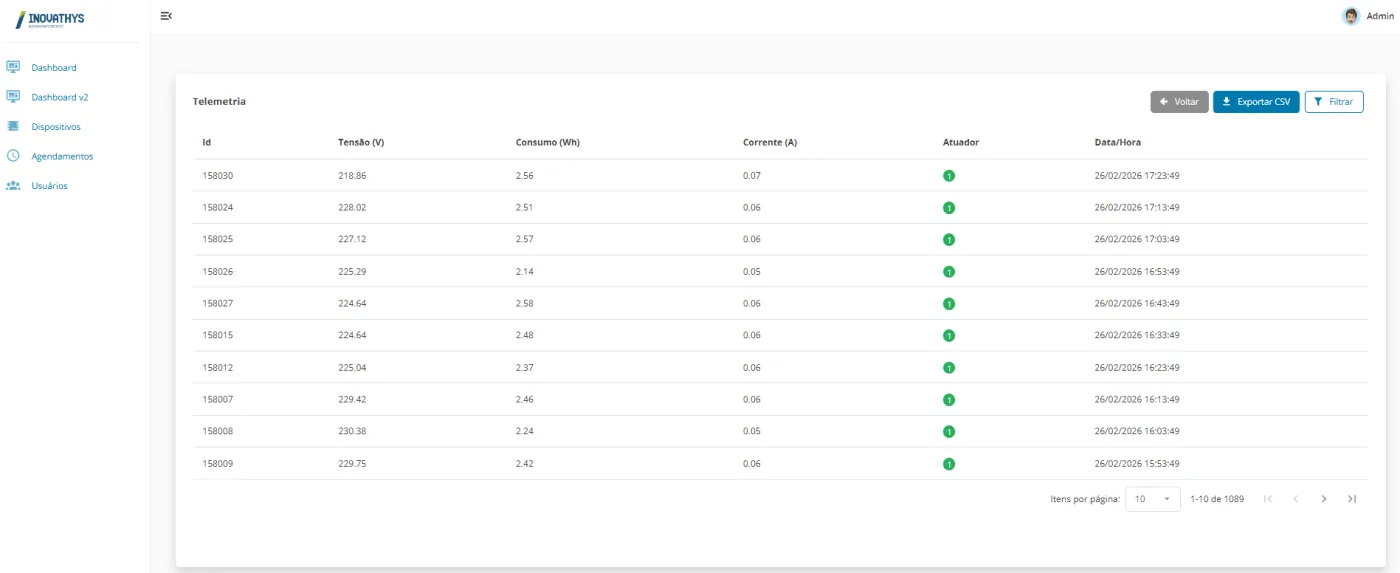Click timestamp 26/02/2026 17:03:49
This screenshot has width=1400, height=573.
pyautogui.click(x=1137, y=239)
